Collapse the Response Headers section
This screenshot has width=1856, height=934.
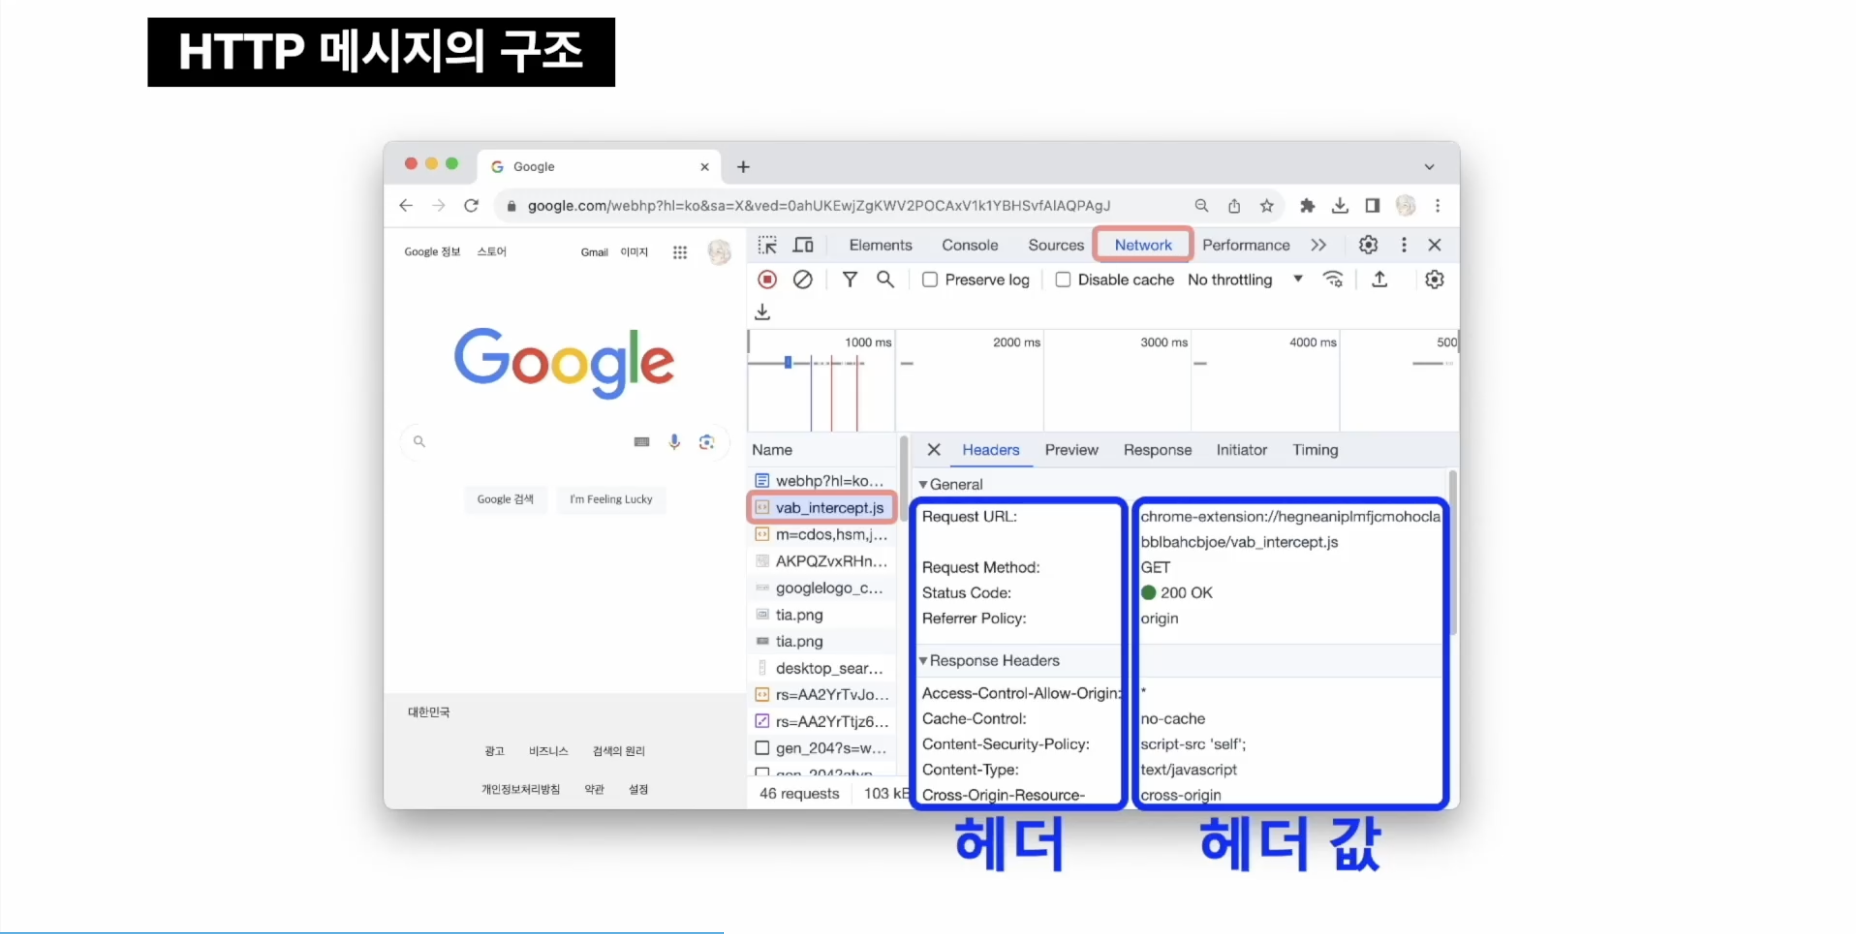coord(923,661)
